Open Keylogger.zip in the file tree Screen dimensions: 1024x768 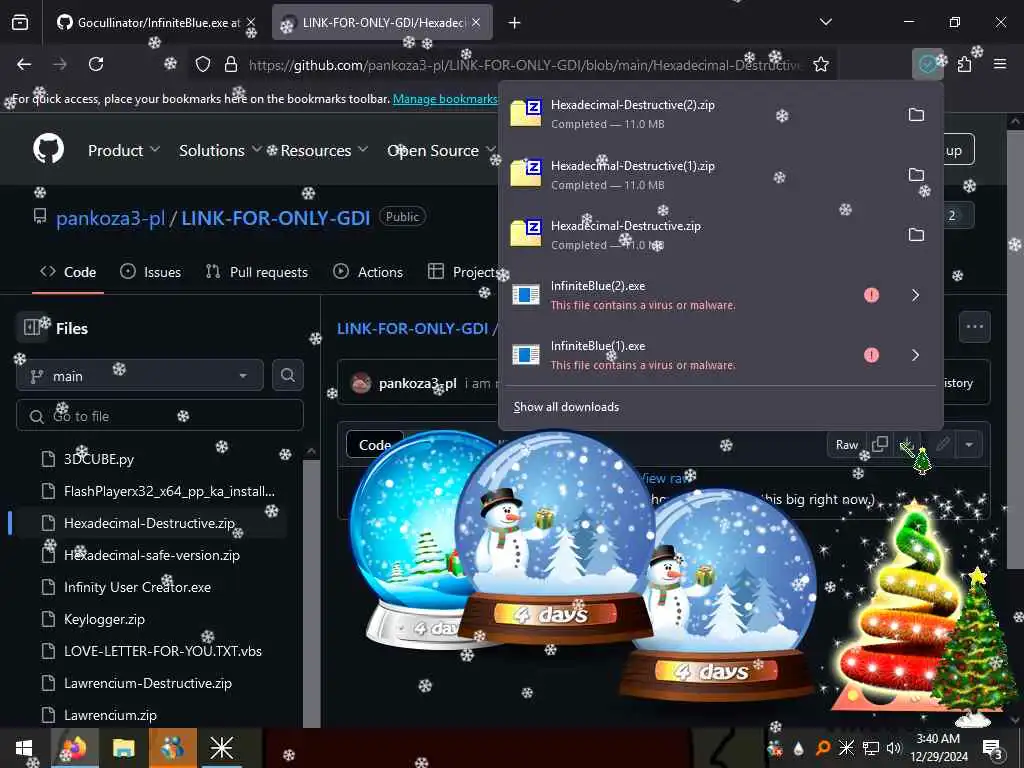[104, 619]
